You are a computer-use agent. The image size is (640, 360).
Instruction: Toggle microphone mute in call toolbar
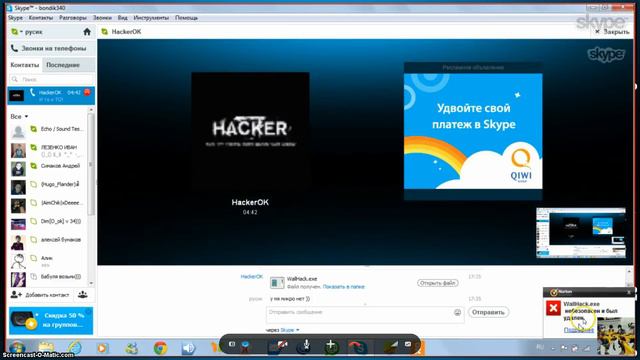(x=307, y=345)
